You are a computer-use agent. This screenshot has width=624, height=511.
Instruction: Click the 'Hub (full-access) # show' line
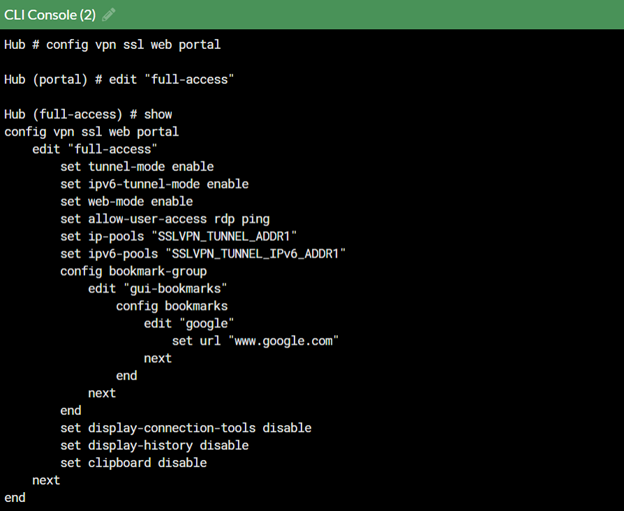[88, 114]
